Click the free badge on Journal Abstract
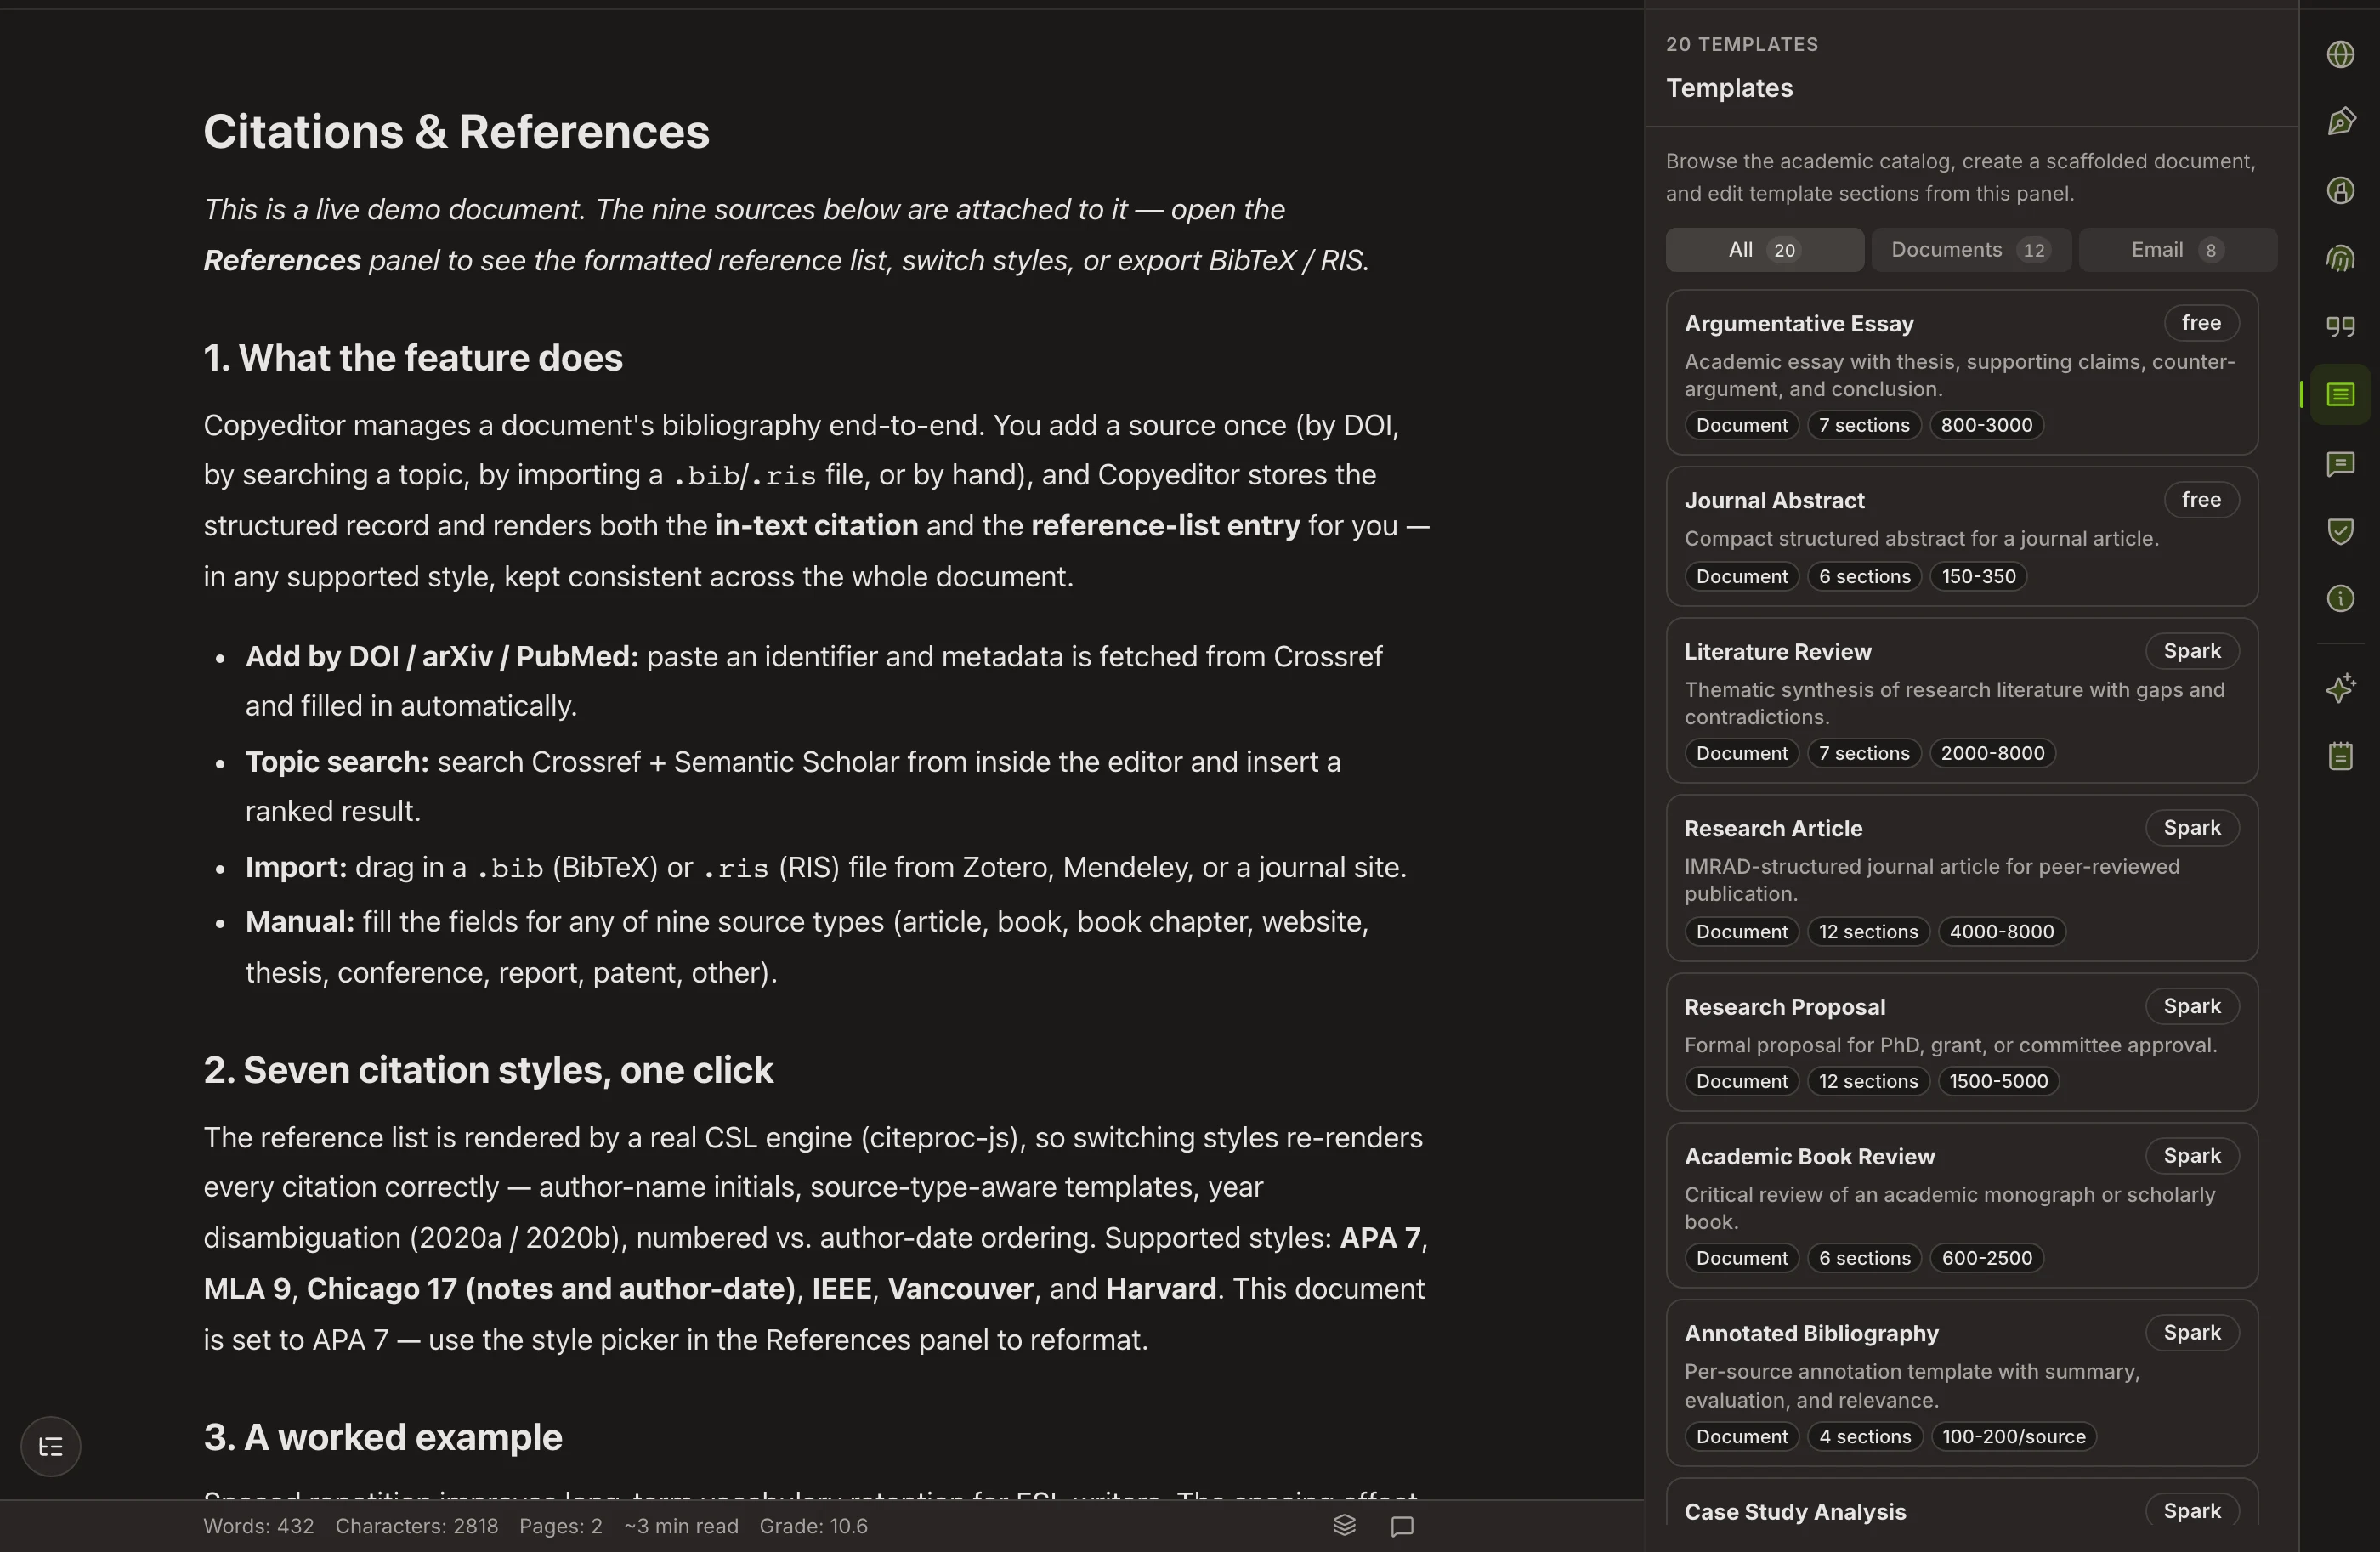The height and width of the screenshot is (1552, 2380). point(2201,500)
